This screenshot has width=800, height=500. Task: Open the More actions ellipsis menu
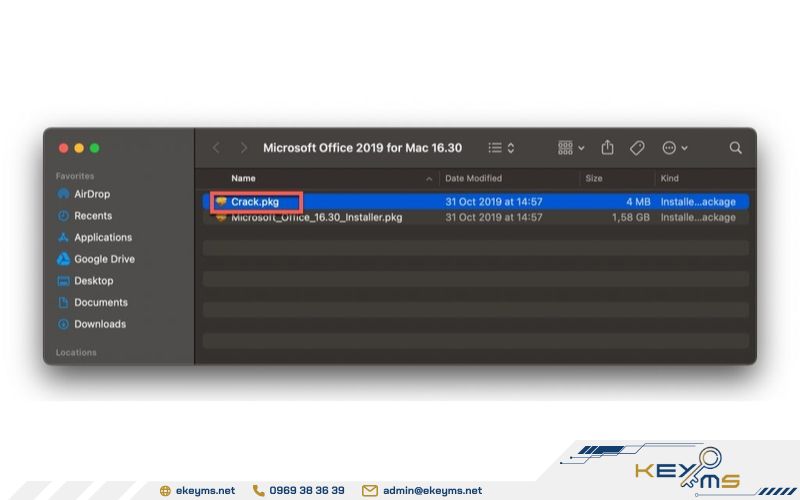click(674, 148)
